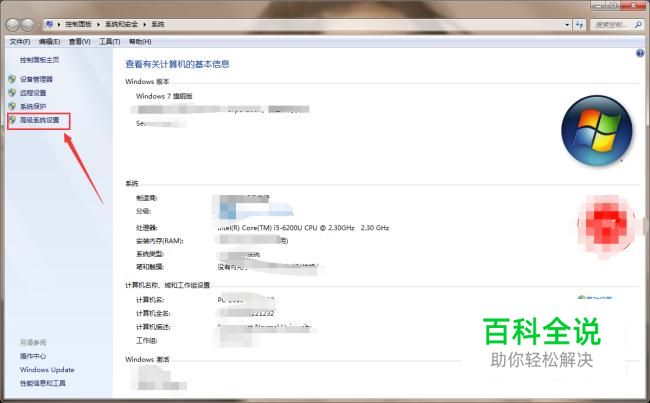Click the search magnifier icon
Image resolution: width=650 pixels, height=403 pixels.
click(638, 25)
